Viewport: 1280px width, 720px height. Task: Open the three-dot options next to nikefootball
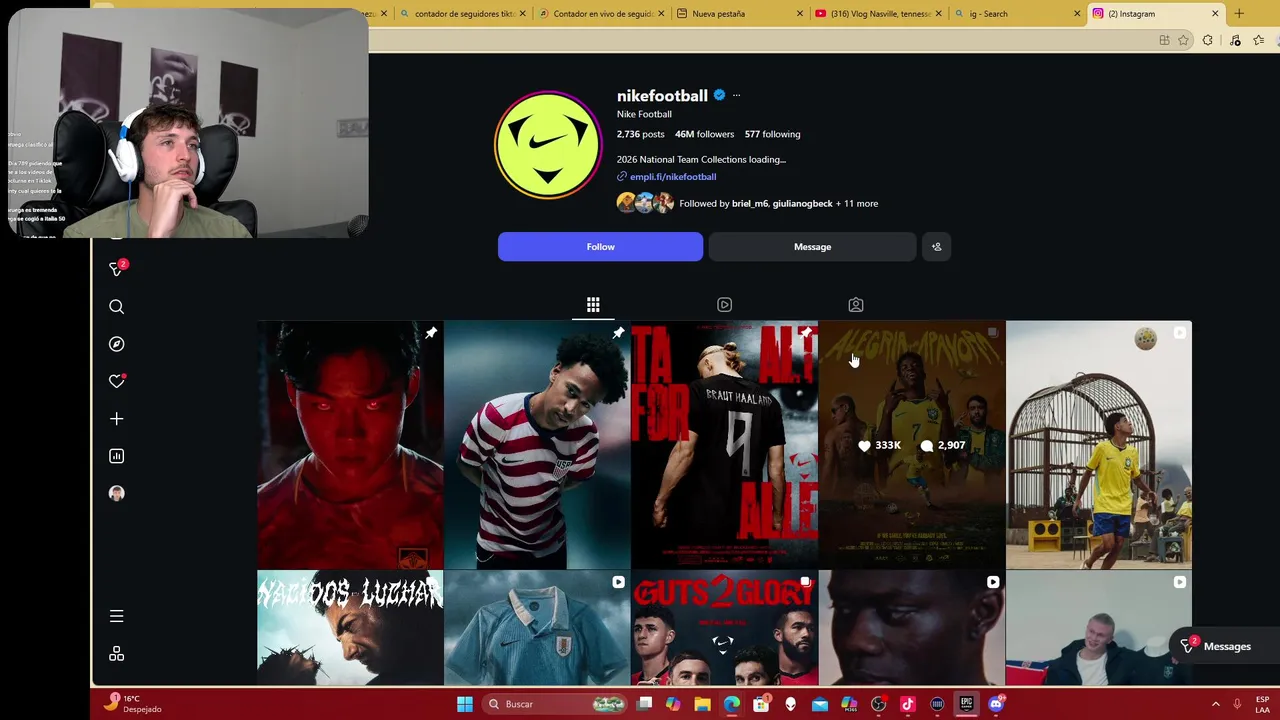[x=736, y=96]
